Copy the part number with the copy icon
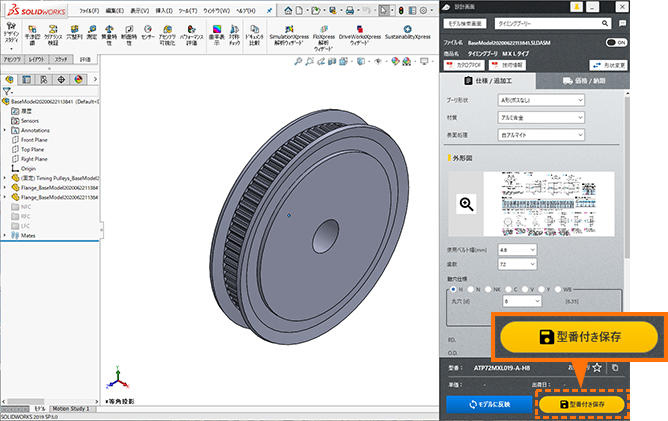This screenshot has height=421, width=668. click(x=614, y=367)
